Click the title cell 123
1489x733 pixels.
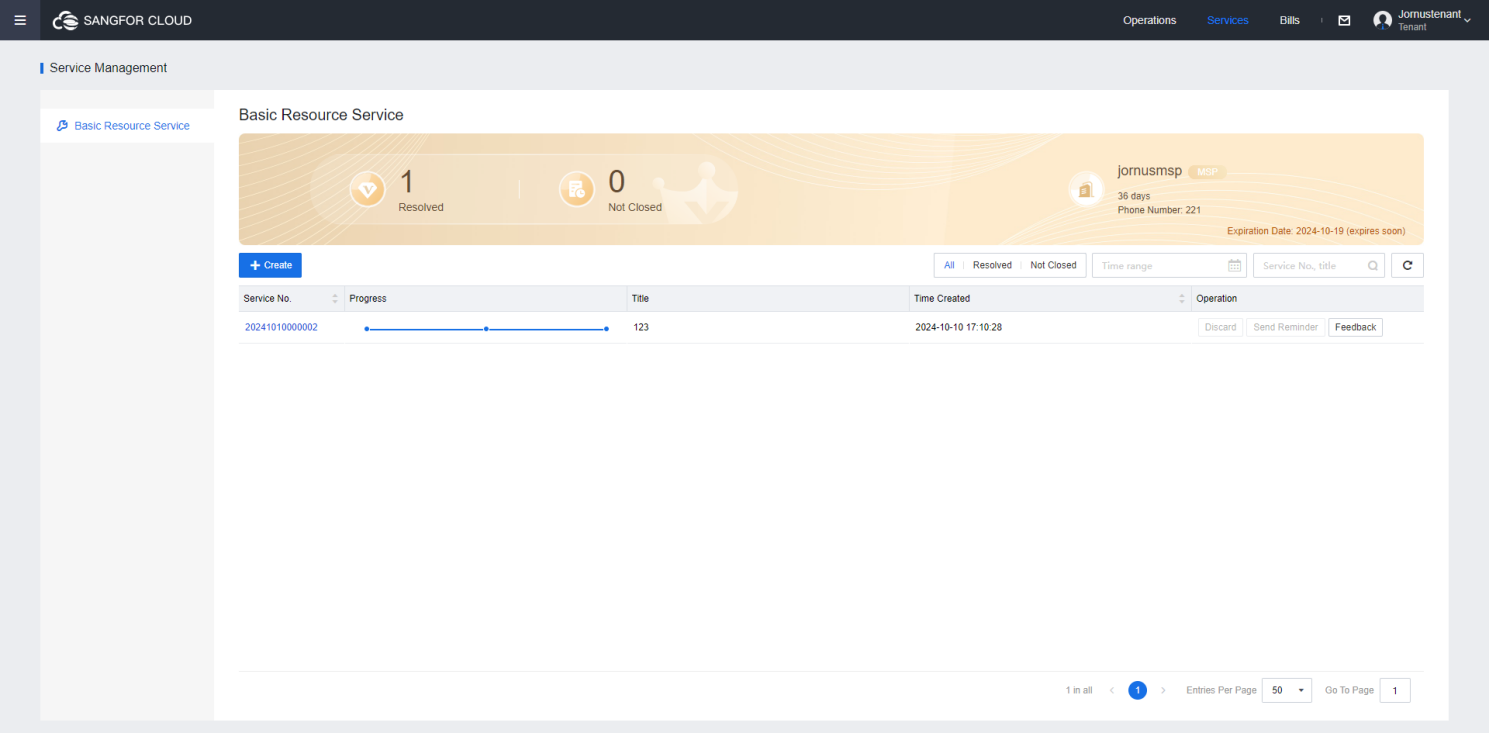tap(641, 327)
